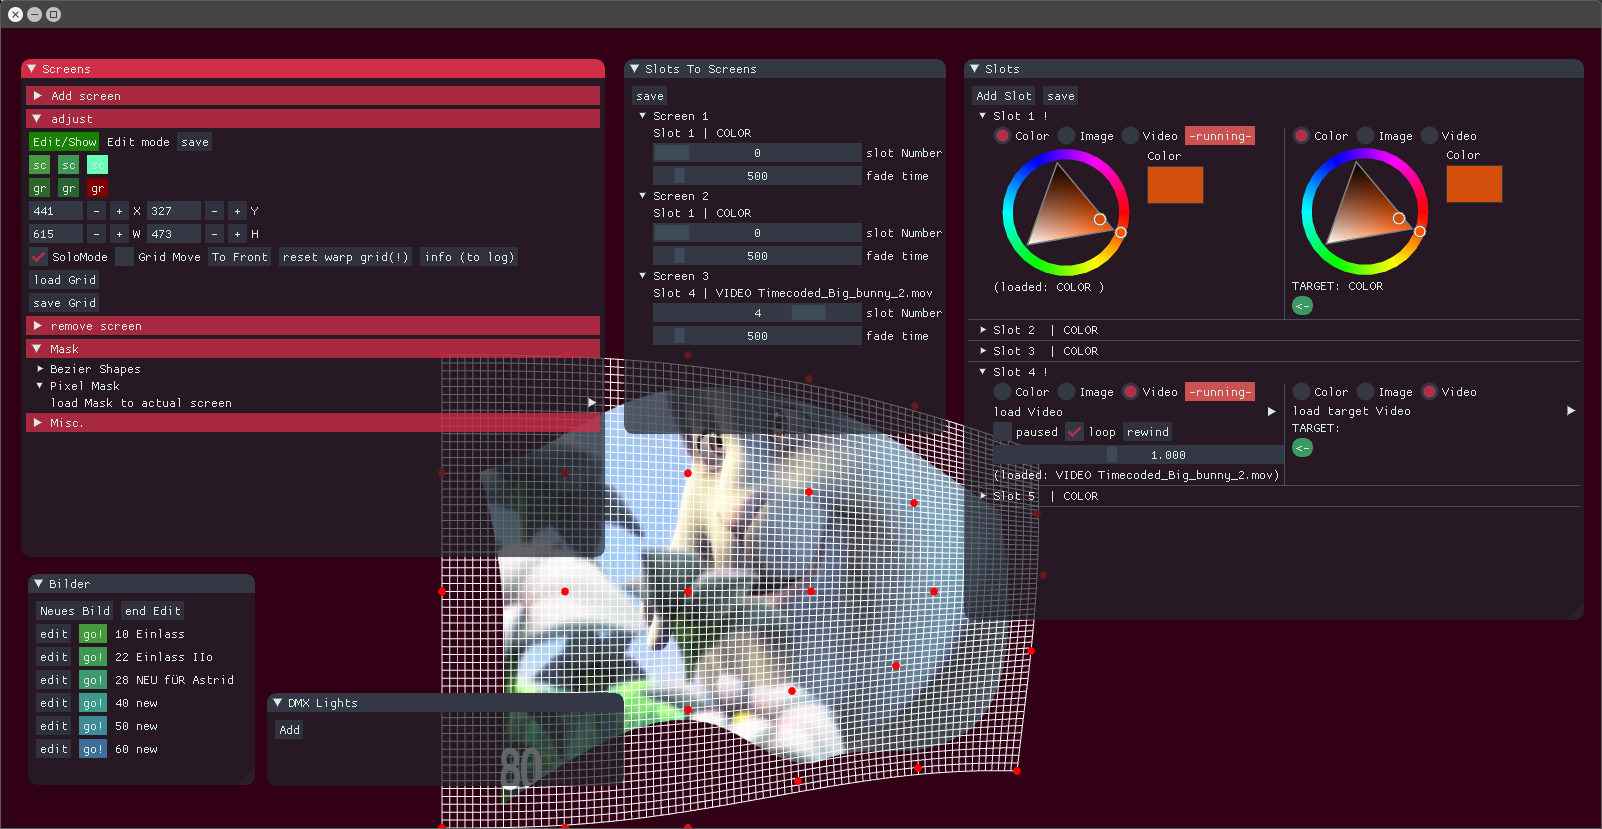Expand the Bezier Shapes tree item

click(x=41, y=369)
